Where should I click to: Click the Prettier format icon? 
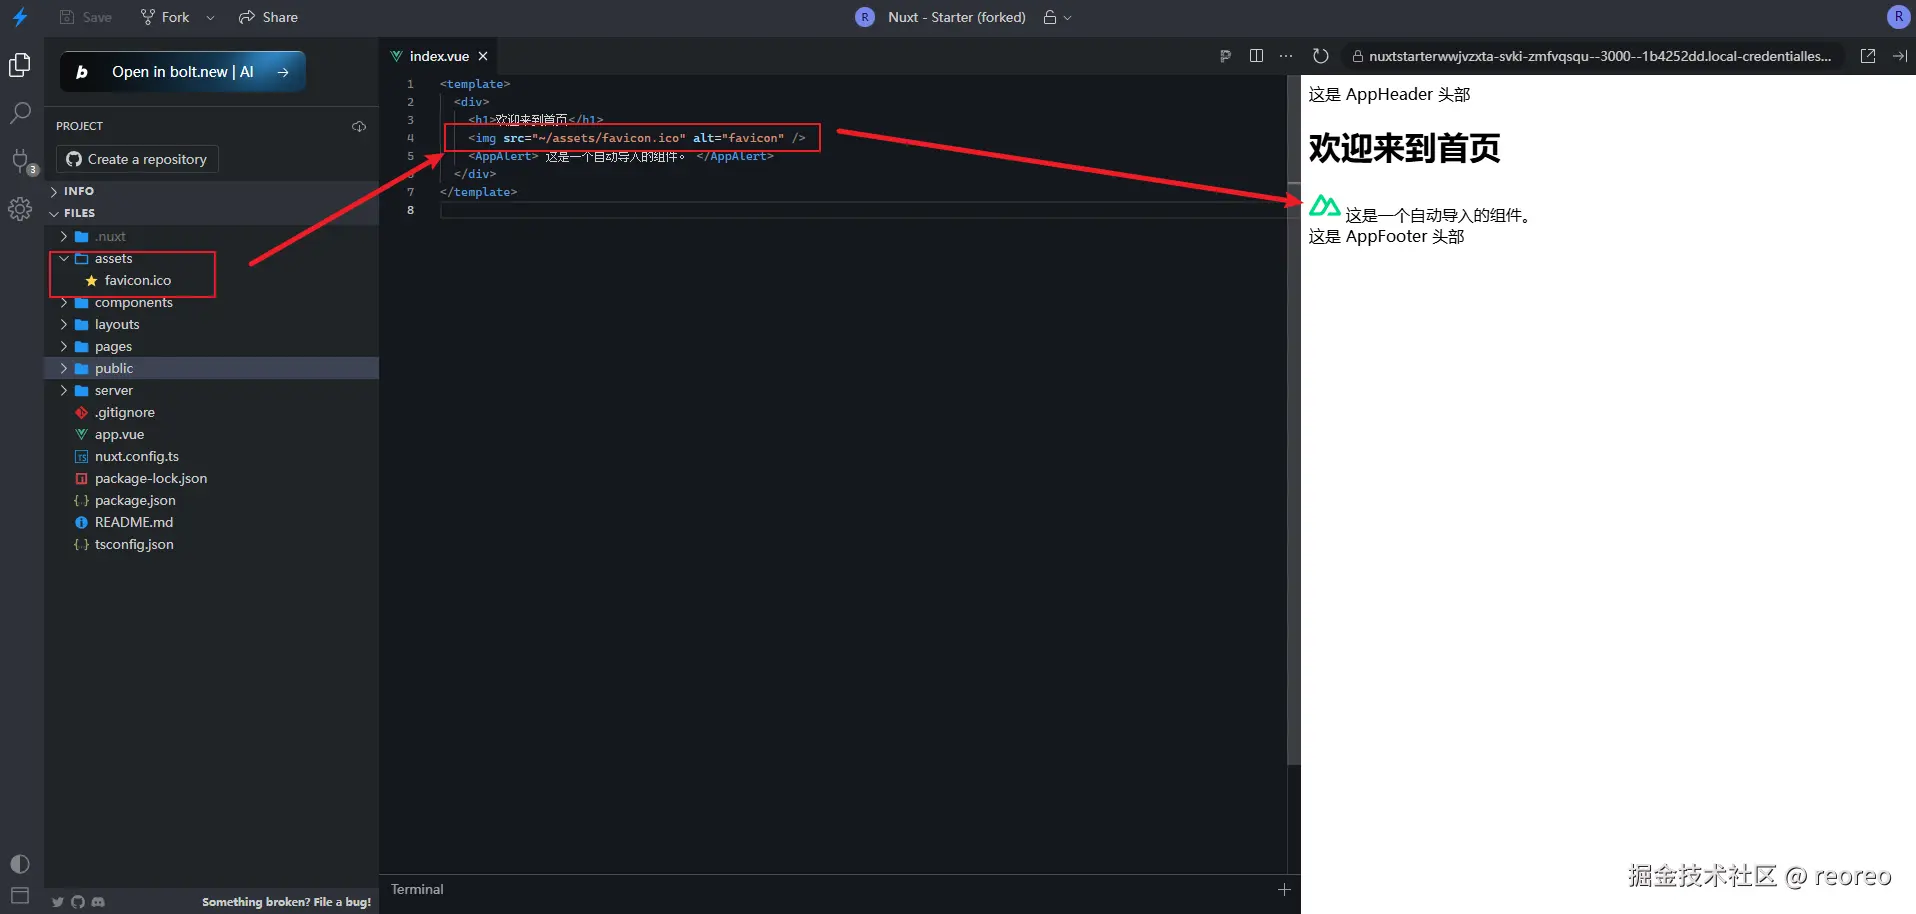[1225, 56]
